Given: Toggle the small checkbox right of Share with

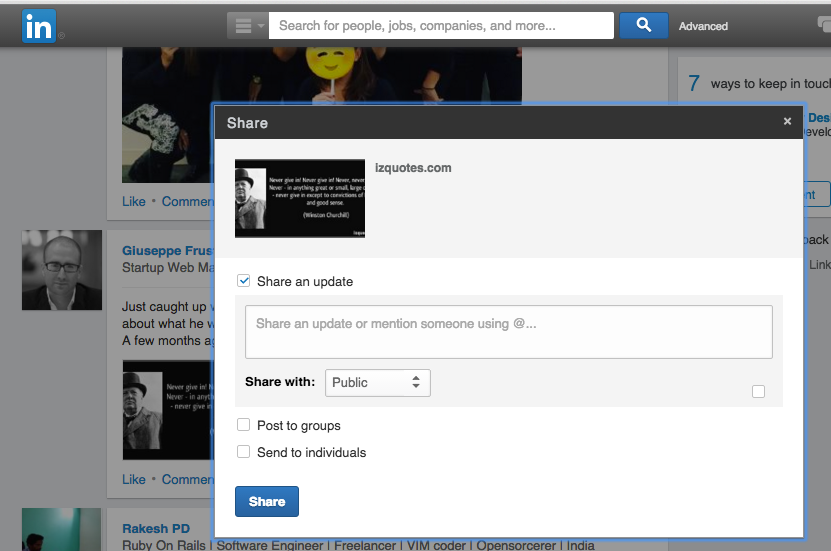Looking at the screenshot, I should coord(758,391).
